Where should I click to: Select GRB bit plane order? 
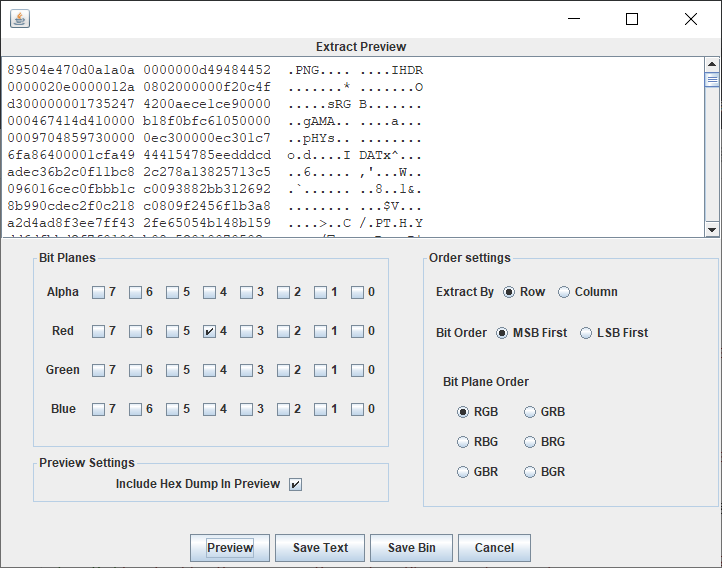point(530,412)
